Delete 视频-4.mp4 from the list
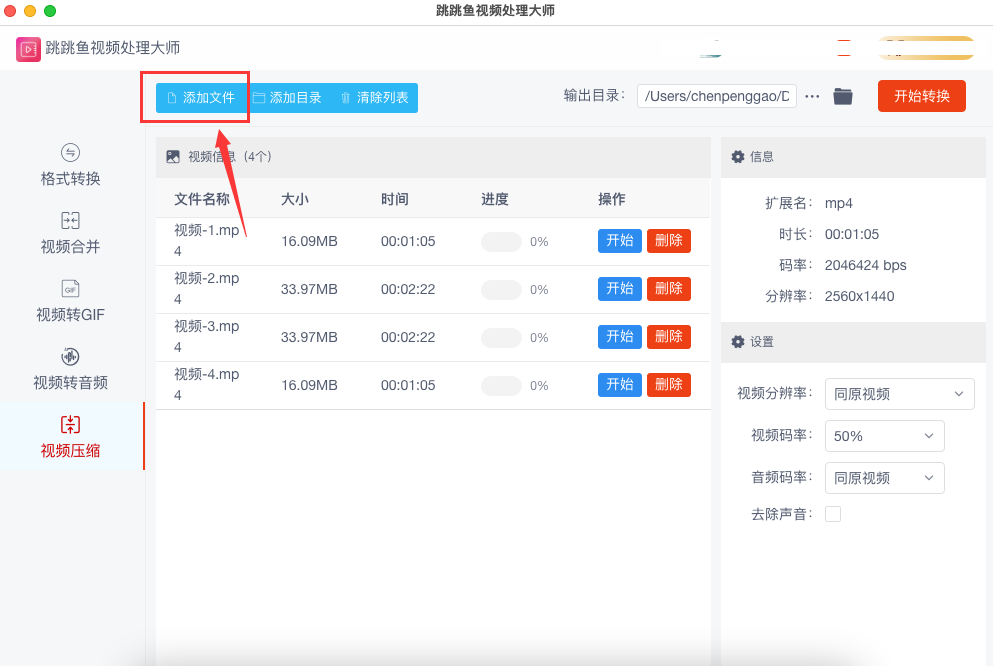The height and width of the screenshot is (666, 993). [669, 385]
